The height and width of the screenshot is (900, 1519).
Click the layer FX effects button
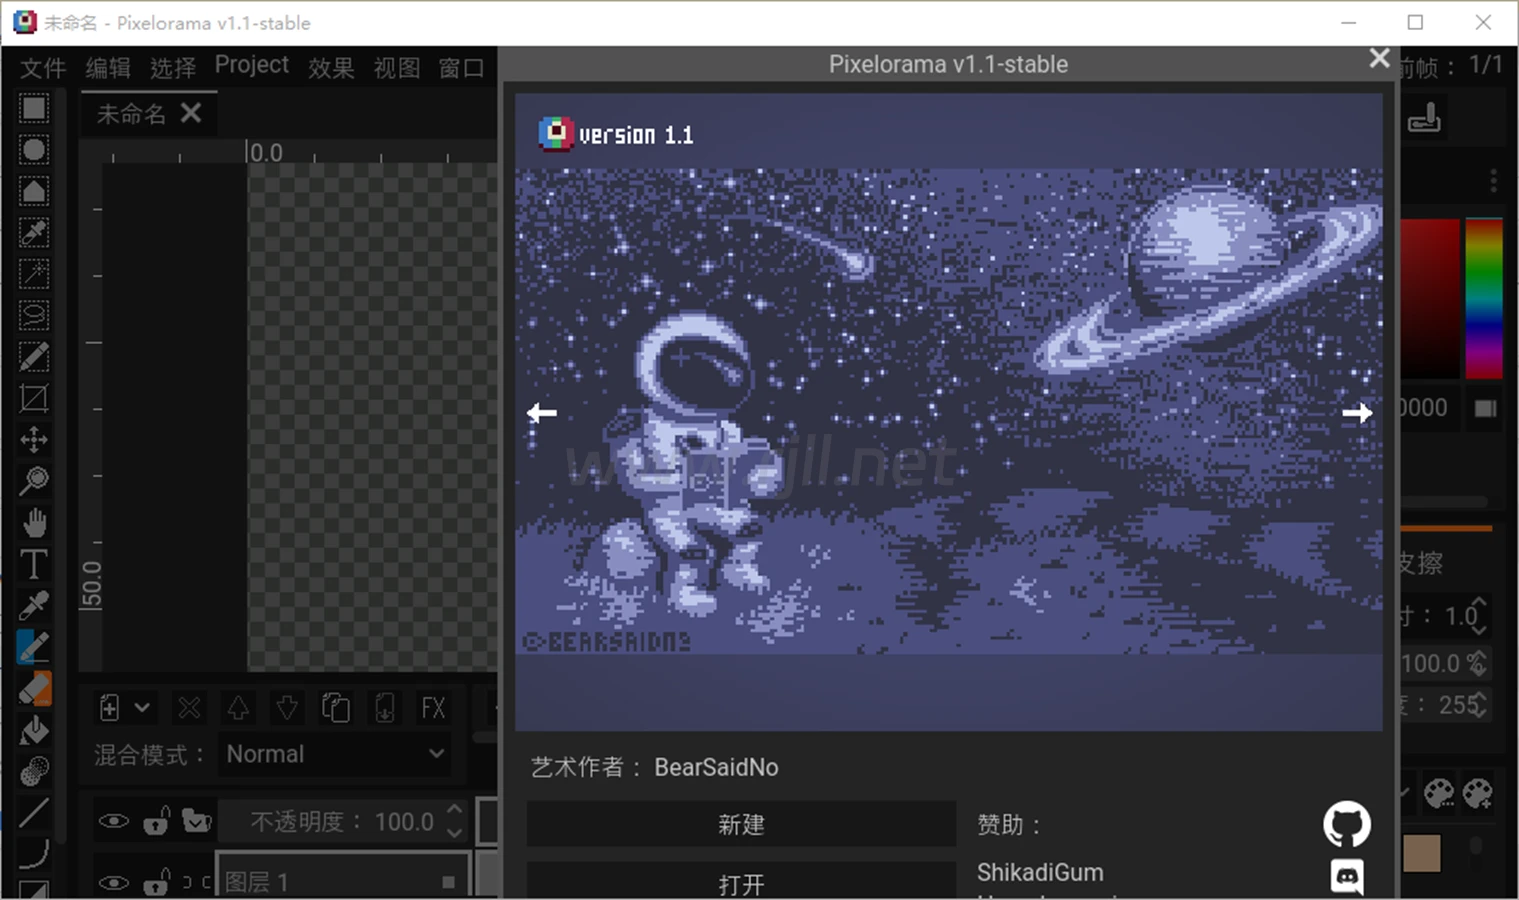coord(433,708)
